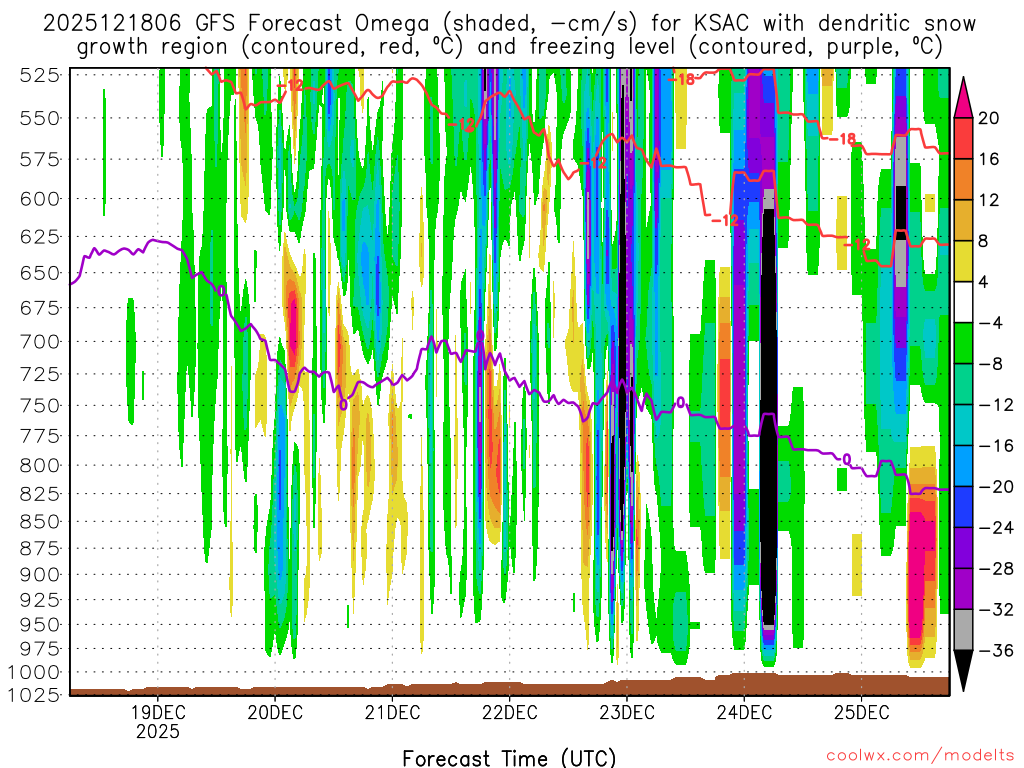Click the 825 pressure level label
Screen dimensions: 1024x768
point(40,494)
